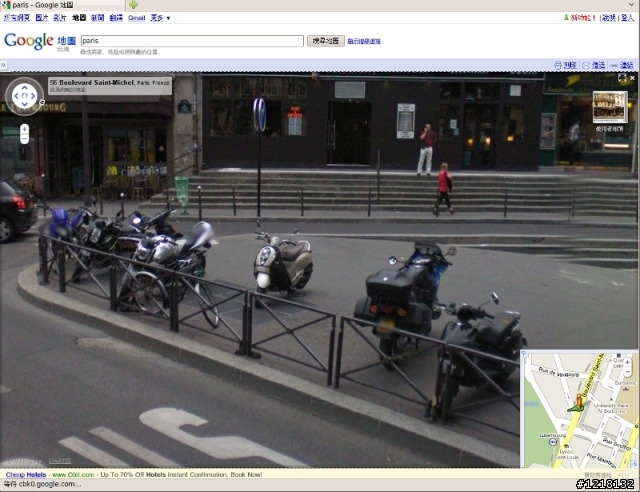The height and width of the screenshot is (492, 640).
Task: Pan Street View up with the up arrow
Action: [x=24, y=87]
